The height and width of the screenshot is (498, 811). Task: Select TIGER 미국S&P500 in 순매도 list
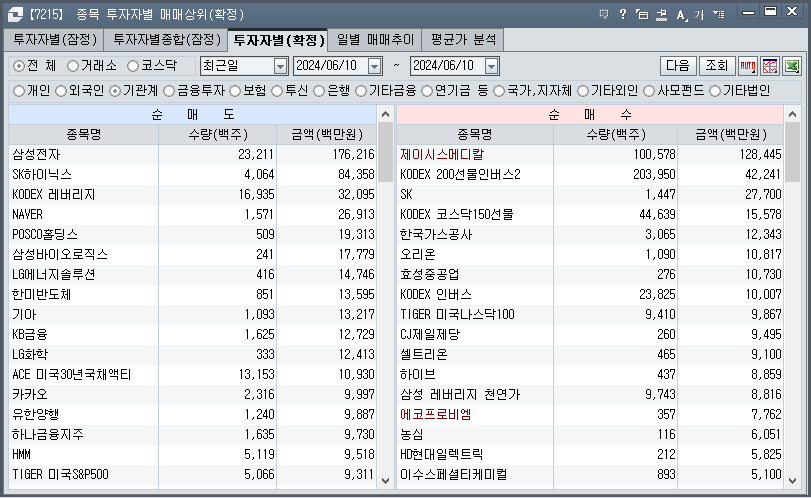61,475
